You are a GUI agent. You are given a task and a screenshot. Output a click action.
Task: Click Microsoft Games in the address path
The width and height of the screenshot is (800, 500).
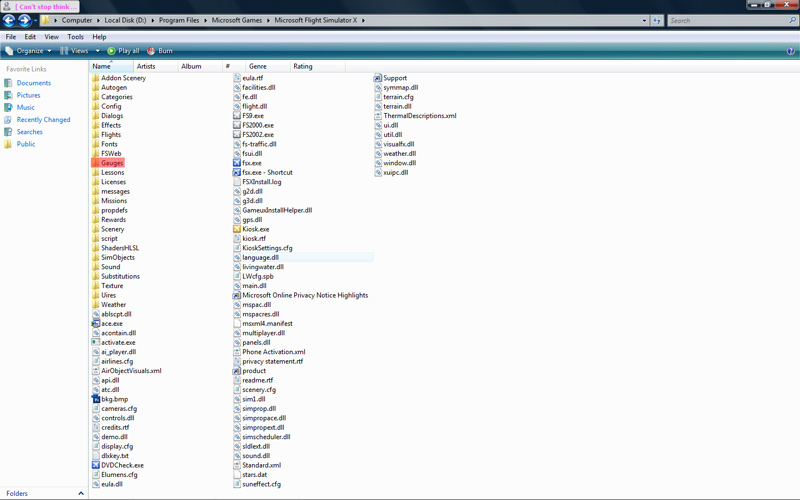[x=238, y=20]
